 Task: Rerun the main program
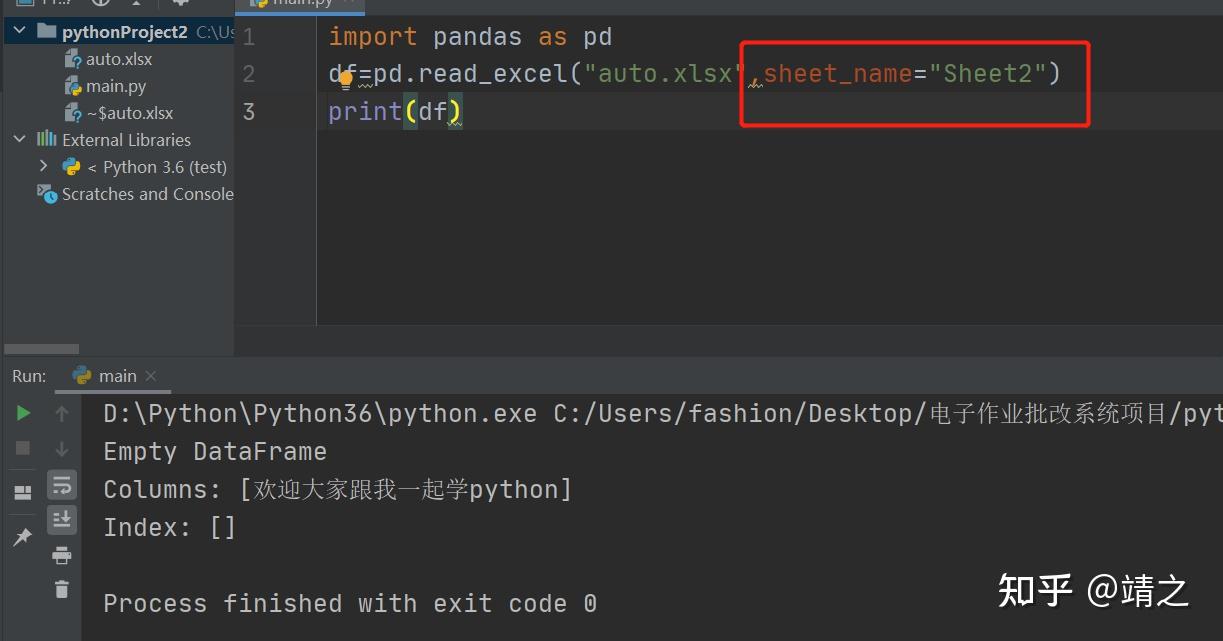pyautogui.click(x=22, y=412)
